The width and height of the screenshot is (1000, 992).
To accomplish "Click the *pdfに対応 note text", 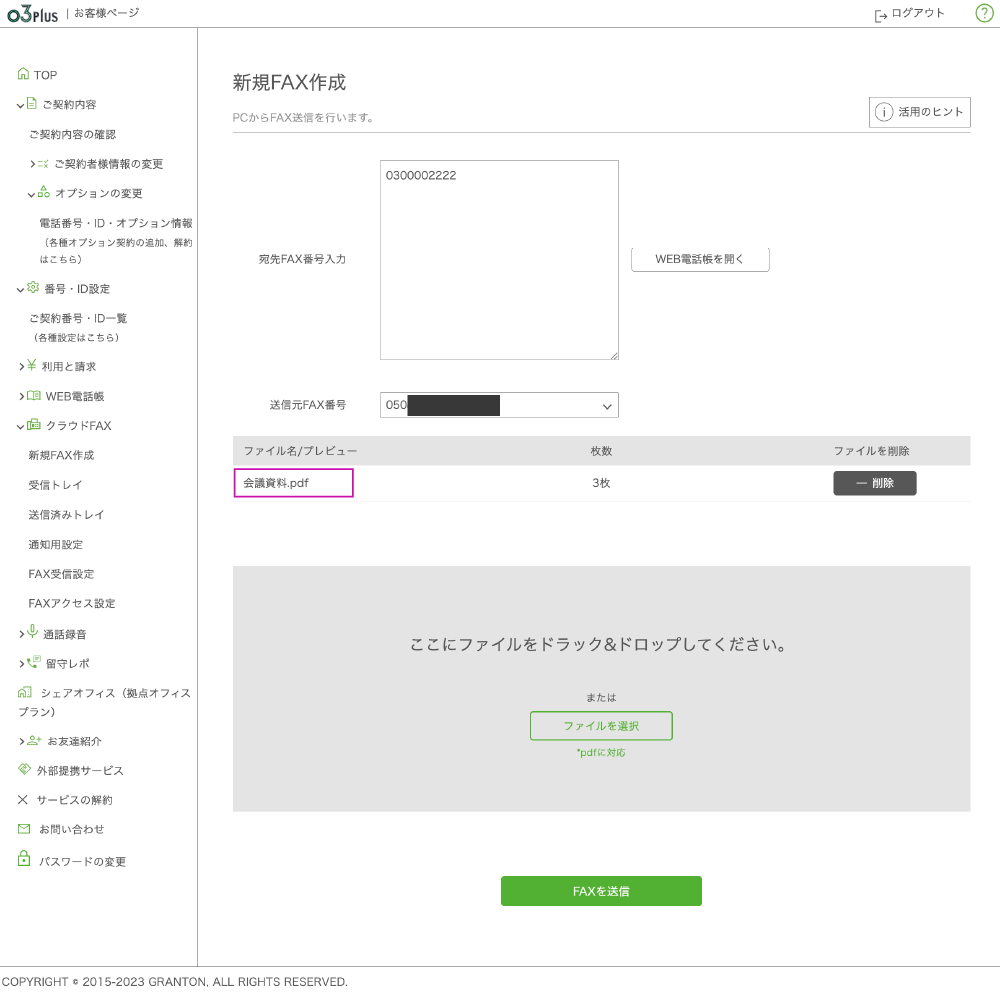I will (x=601, y=753).
